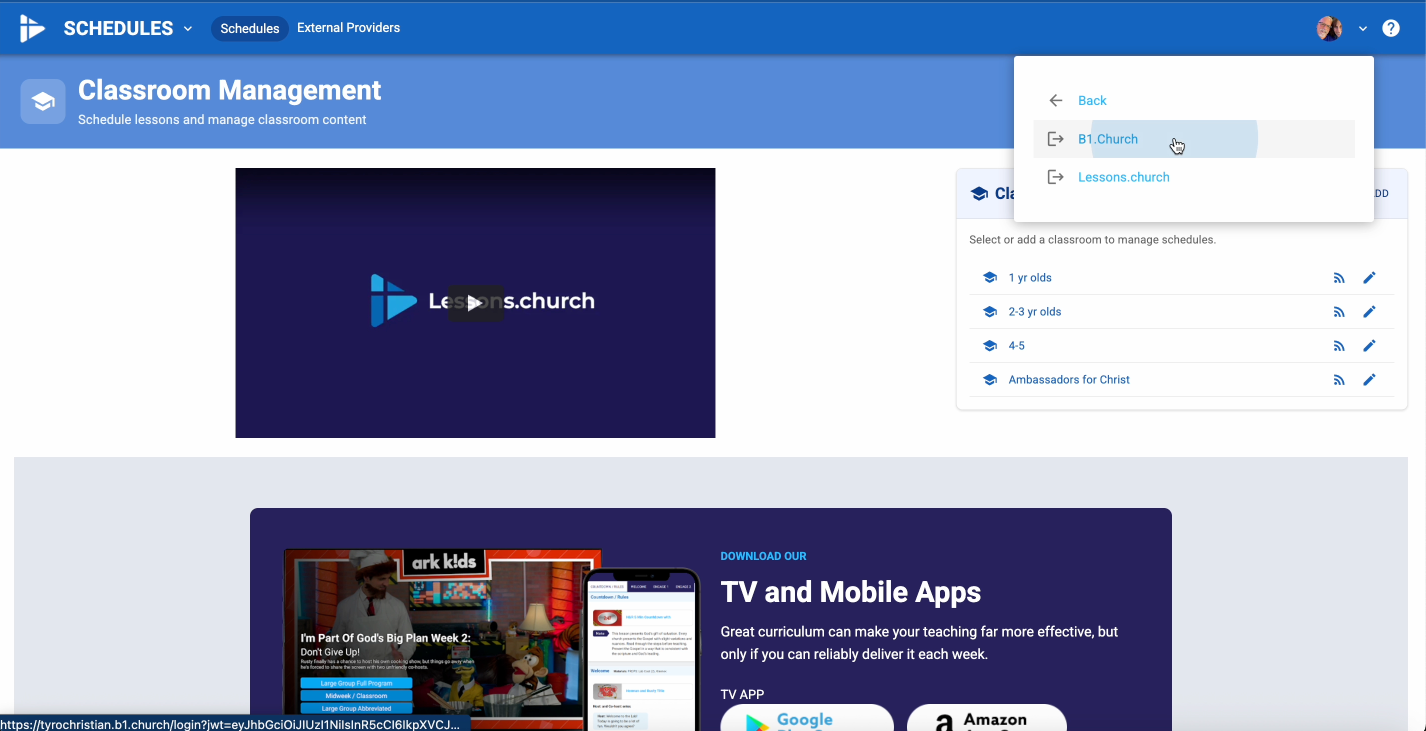1426x731 pixels.
Task: Open the help question mark icon
Action: [x=1390, y=28]
